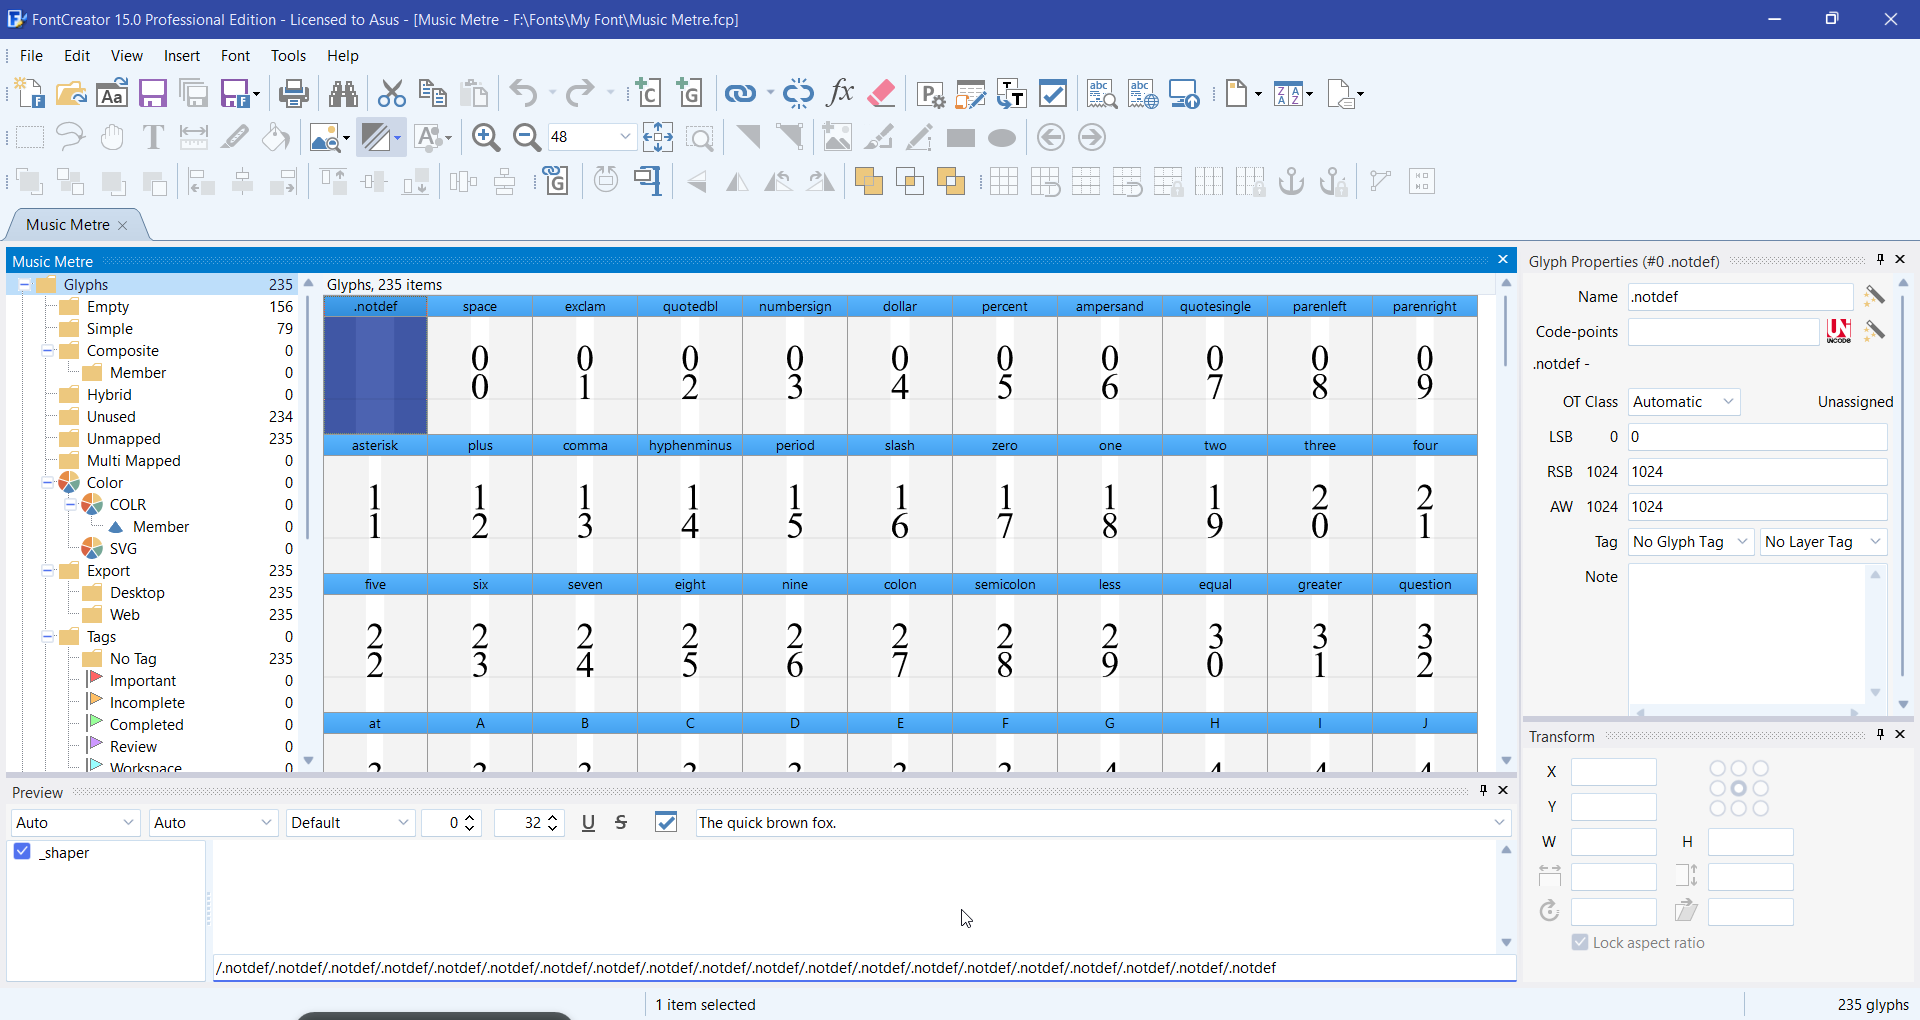1920x1020 pixels.
Task: Uncheck the _shaper feature checkbox
Action: (22, 851)
